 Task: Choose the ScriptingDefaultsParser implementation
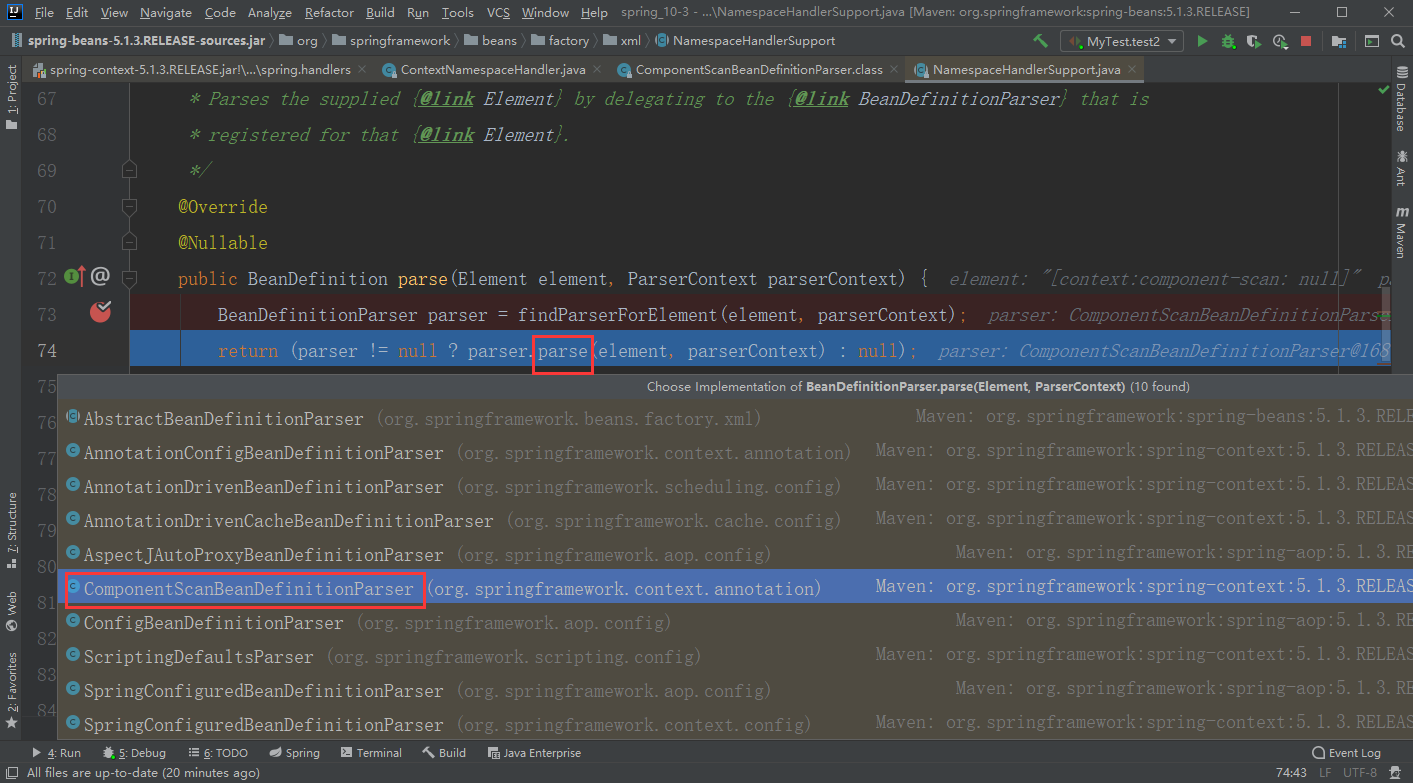point(735,657)
